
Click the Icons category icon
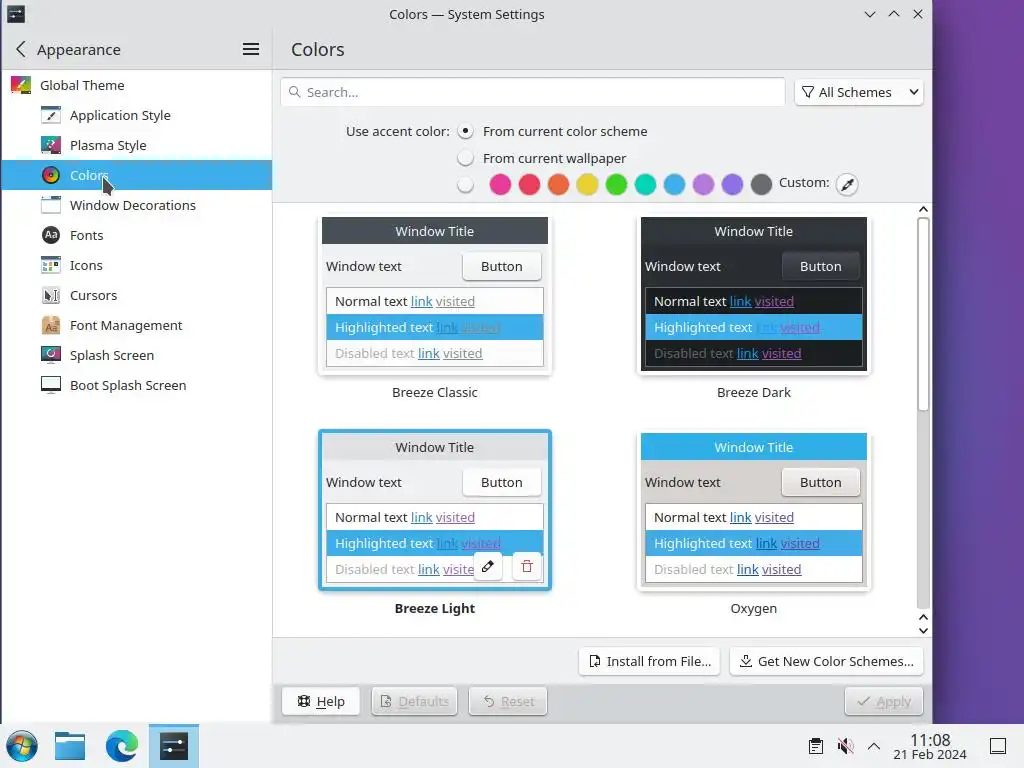tap(51, 265)
